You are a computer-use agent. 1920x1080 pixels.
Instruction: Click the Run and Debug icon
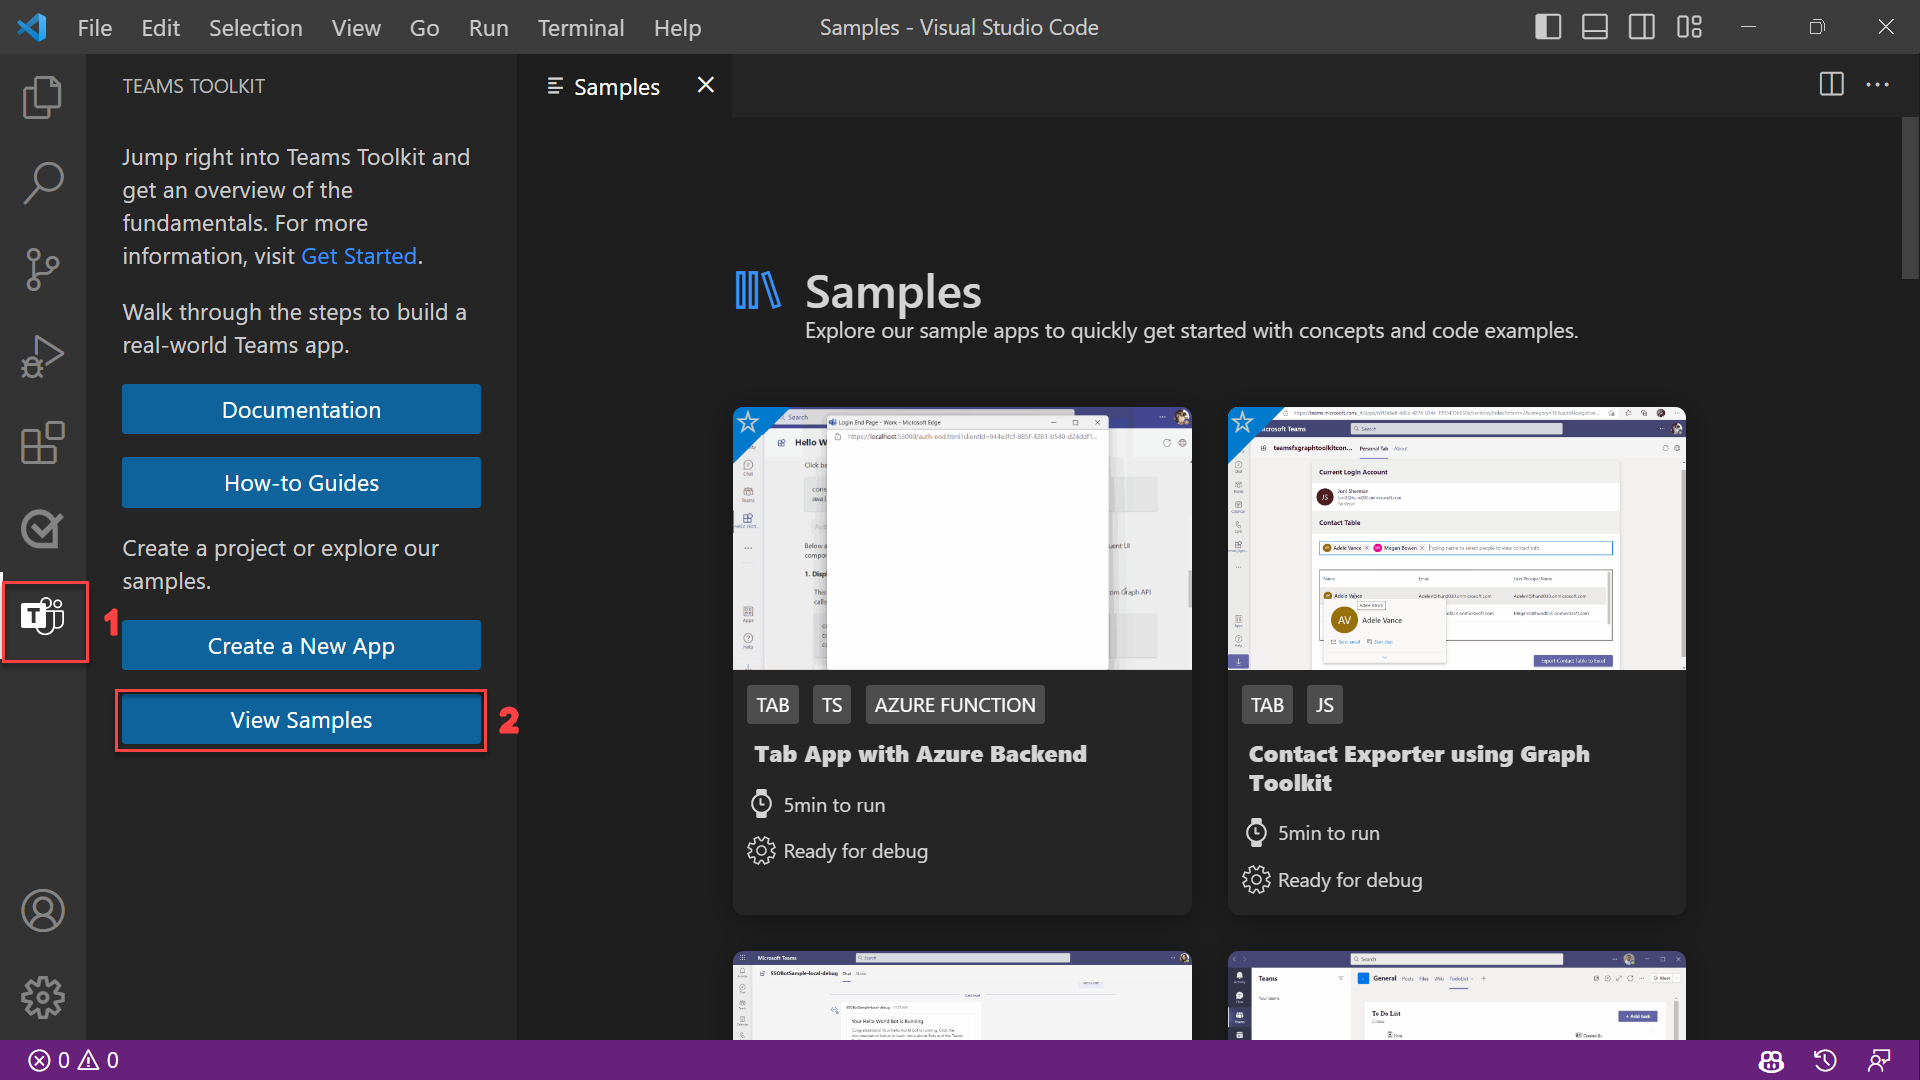(42, 357)
